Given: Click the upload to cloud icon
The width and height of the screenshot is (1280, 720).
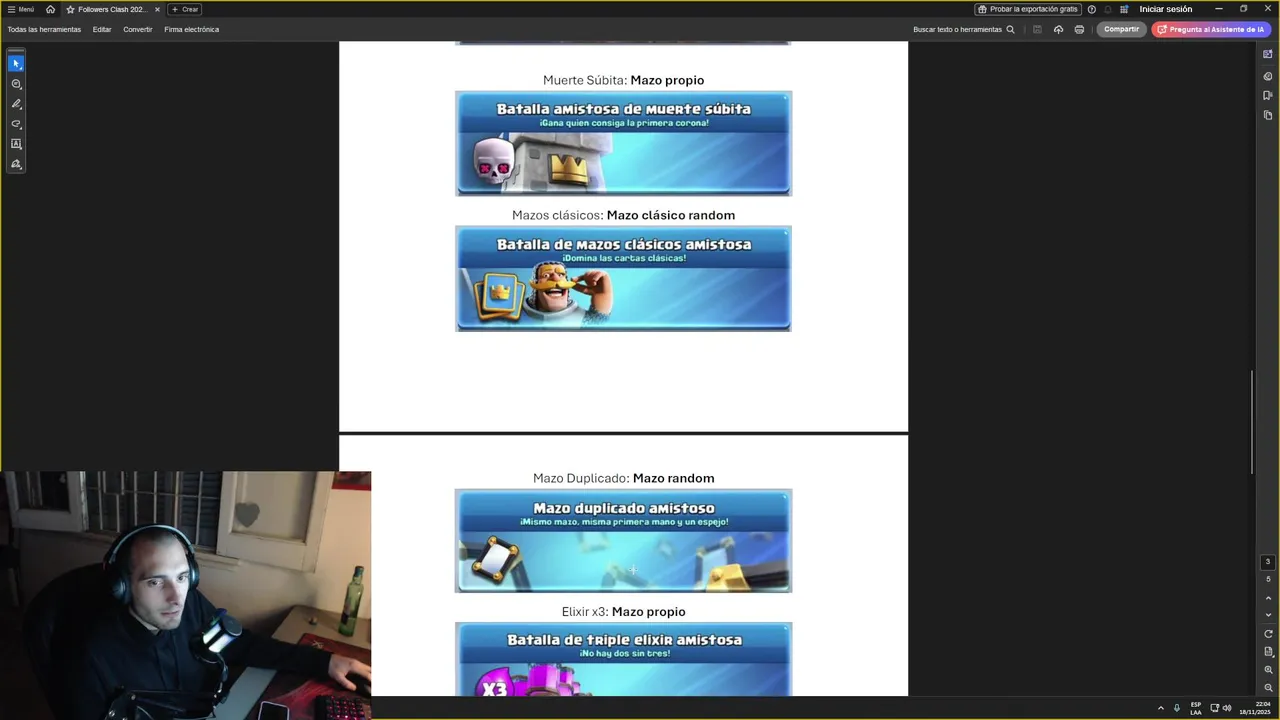Looking at the screenshot, I should pyautogui.click(x=1058, y=29).
